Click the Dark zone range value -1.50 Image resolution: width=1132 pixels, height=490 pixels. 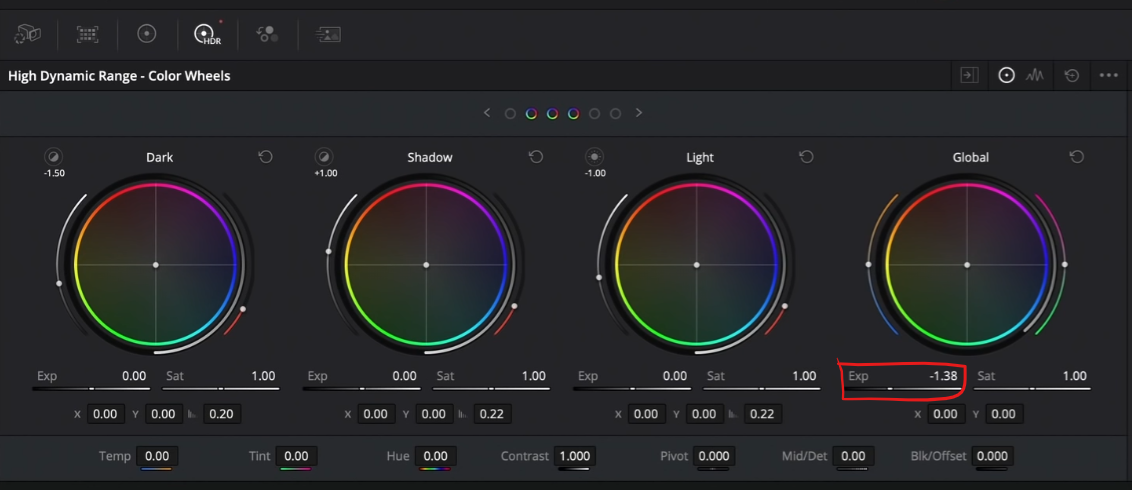tap(54, 173)
